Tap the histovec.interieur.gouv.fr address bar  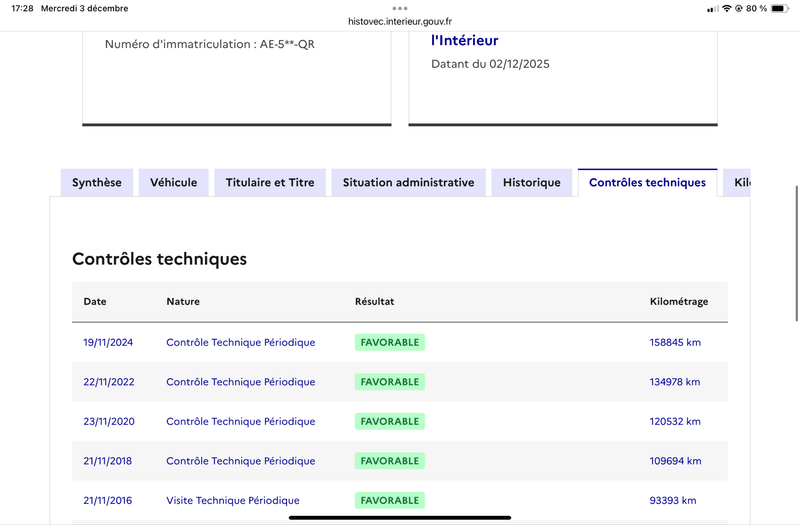coord(400,20)
